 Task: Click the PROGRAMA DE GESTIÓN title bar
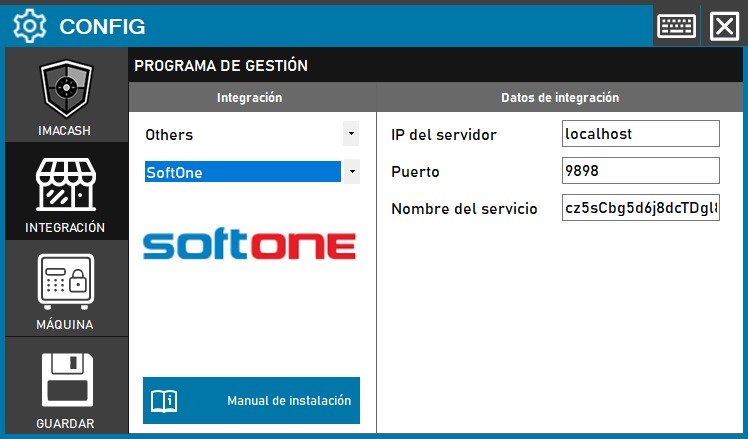tap(435, 66)
